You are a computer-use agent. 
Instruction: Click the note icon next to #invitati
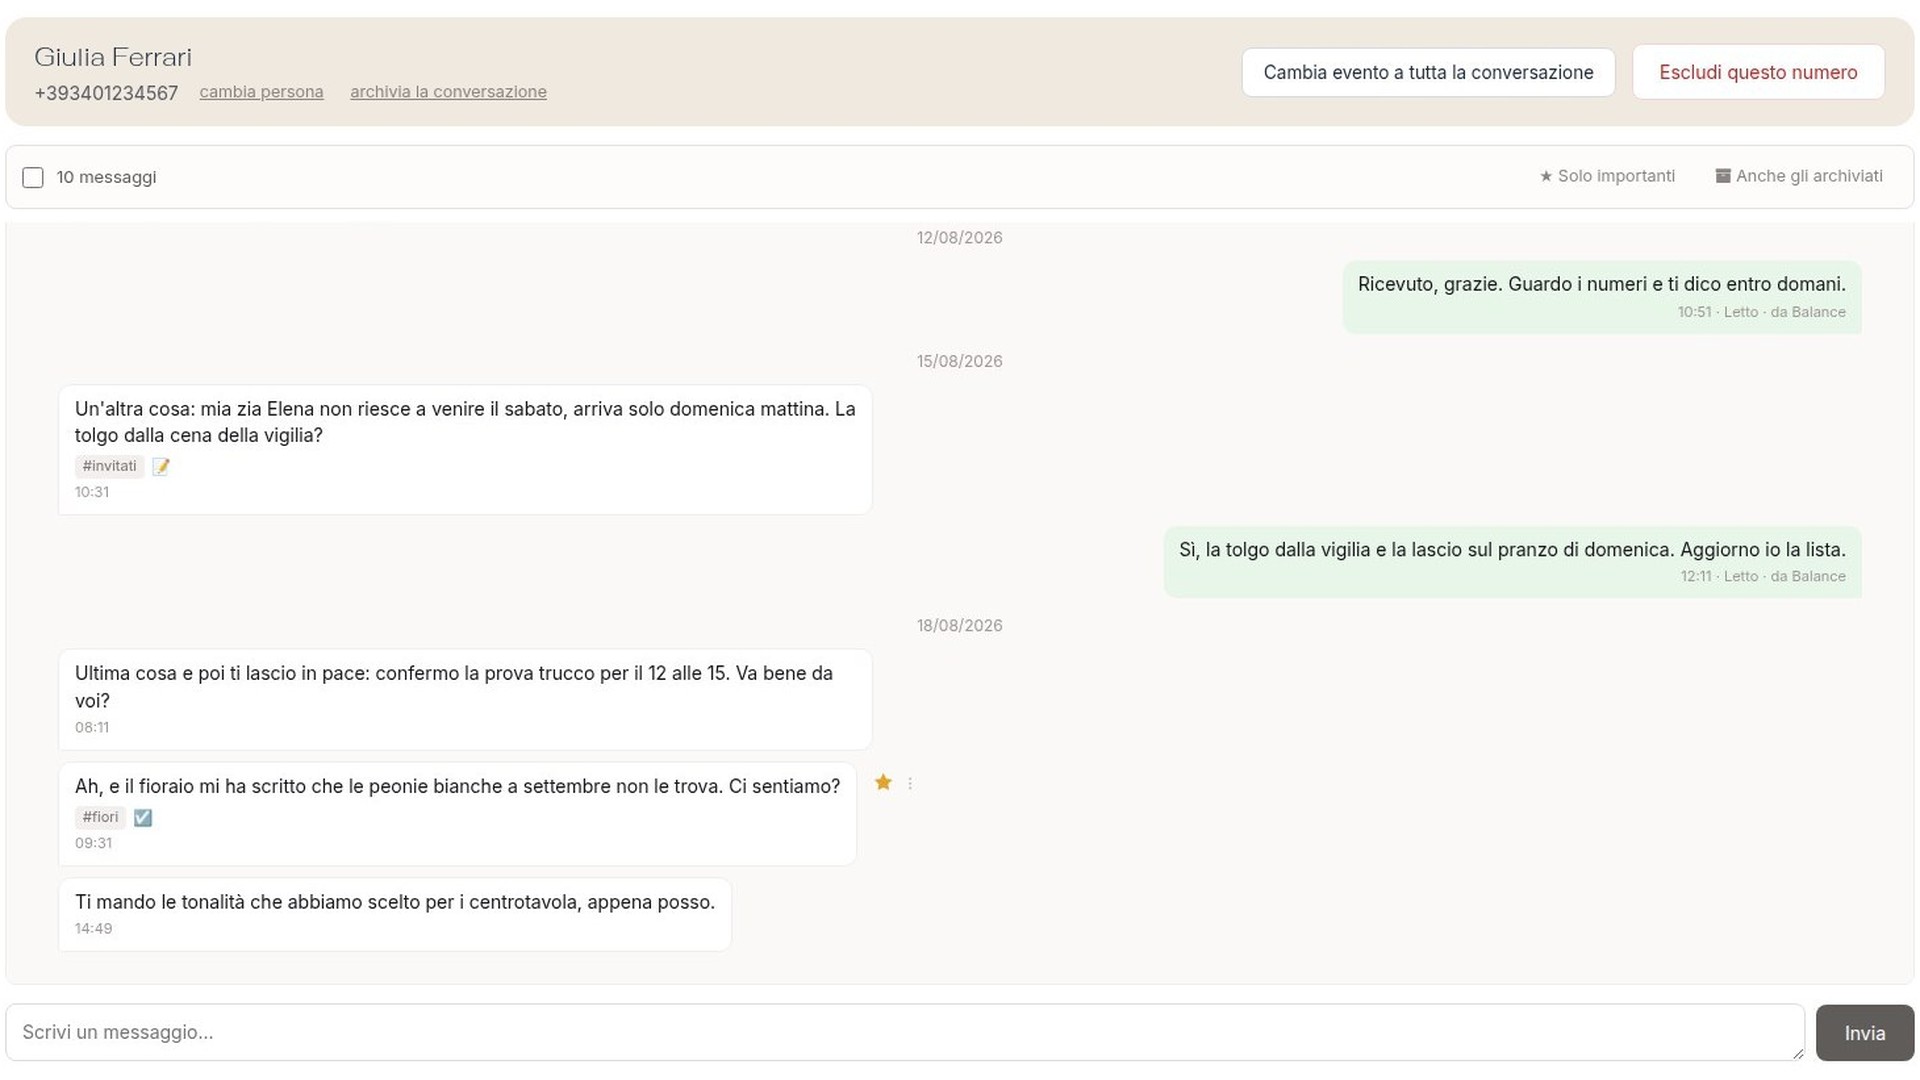(x=161, y=466)
